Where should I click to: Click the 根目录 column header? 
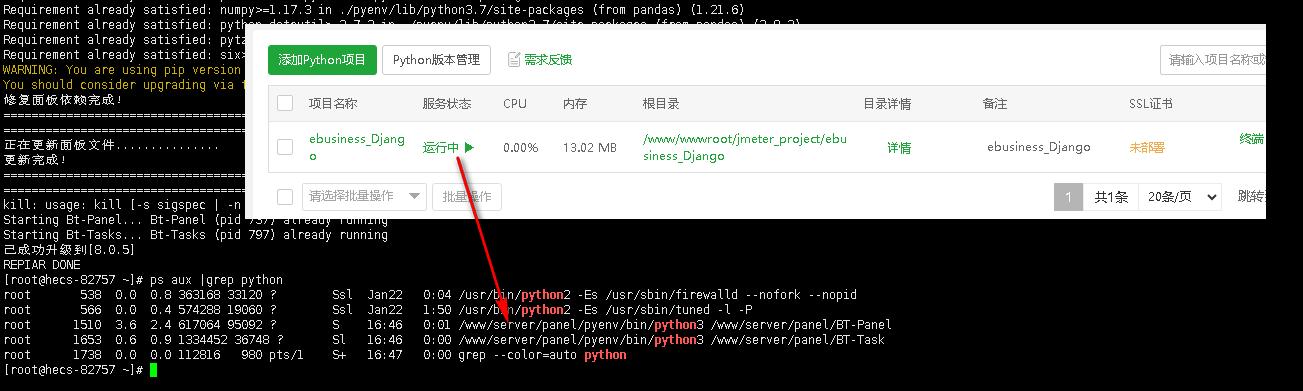pos(661,103)
